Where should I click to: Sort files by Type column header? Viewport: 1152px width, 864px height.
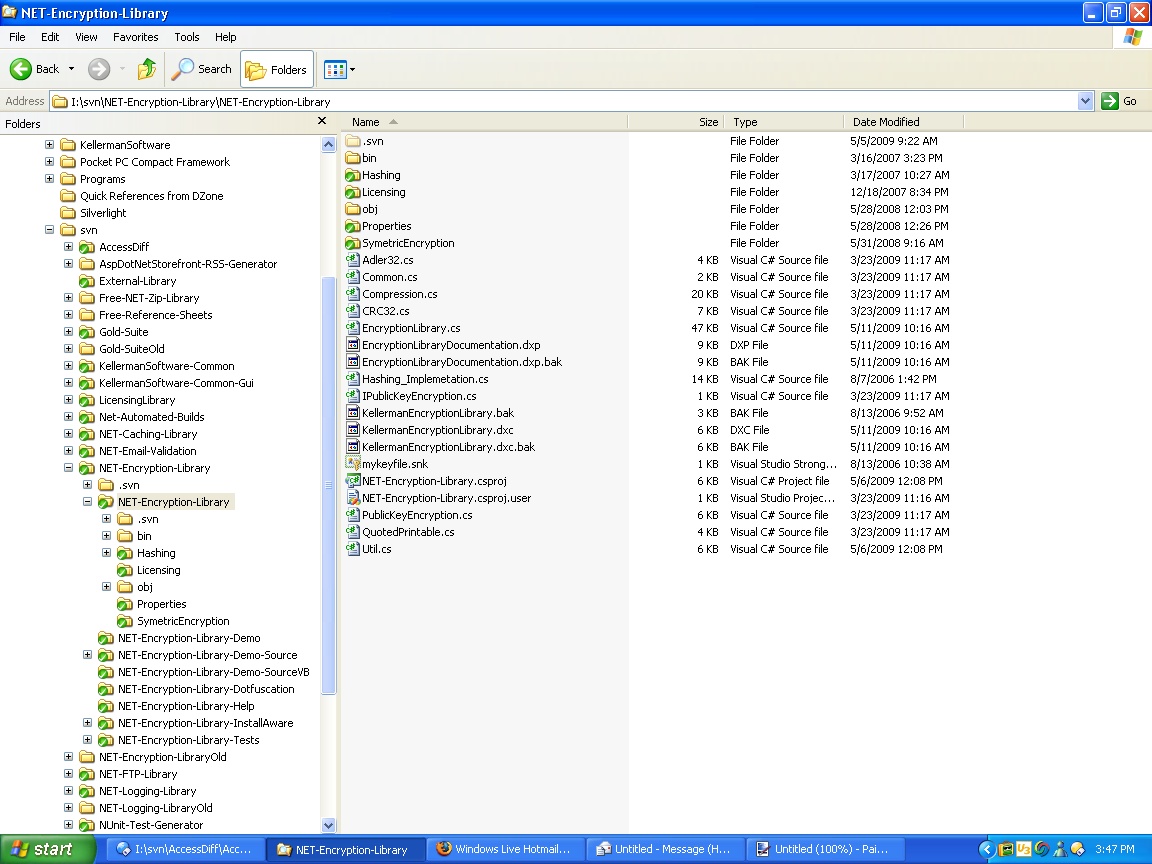[x=784, y=122]
